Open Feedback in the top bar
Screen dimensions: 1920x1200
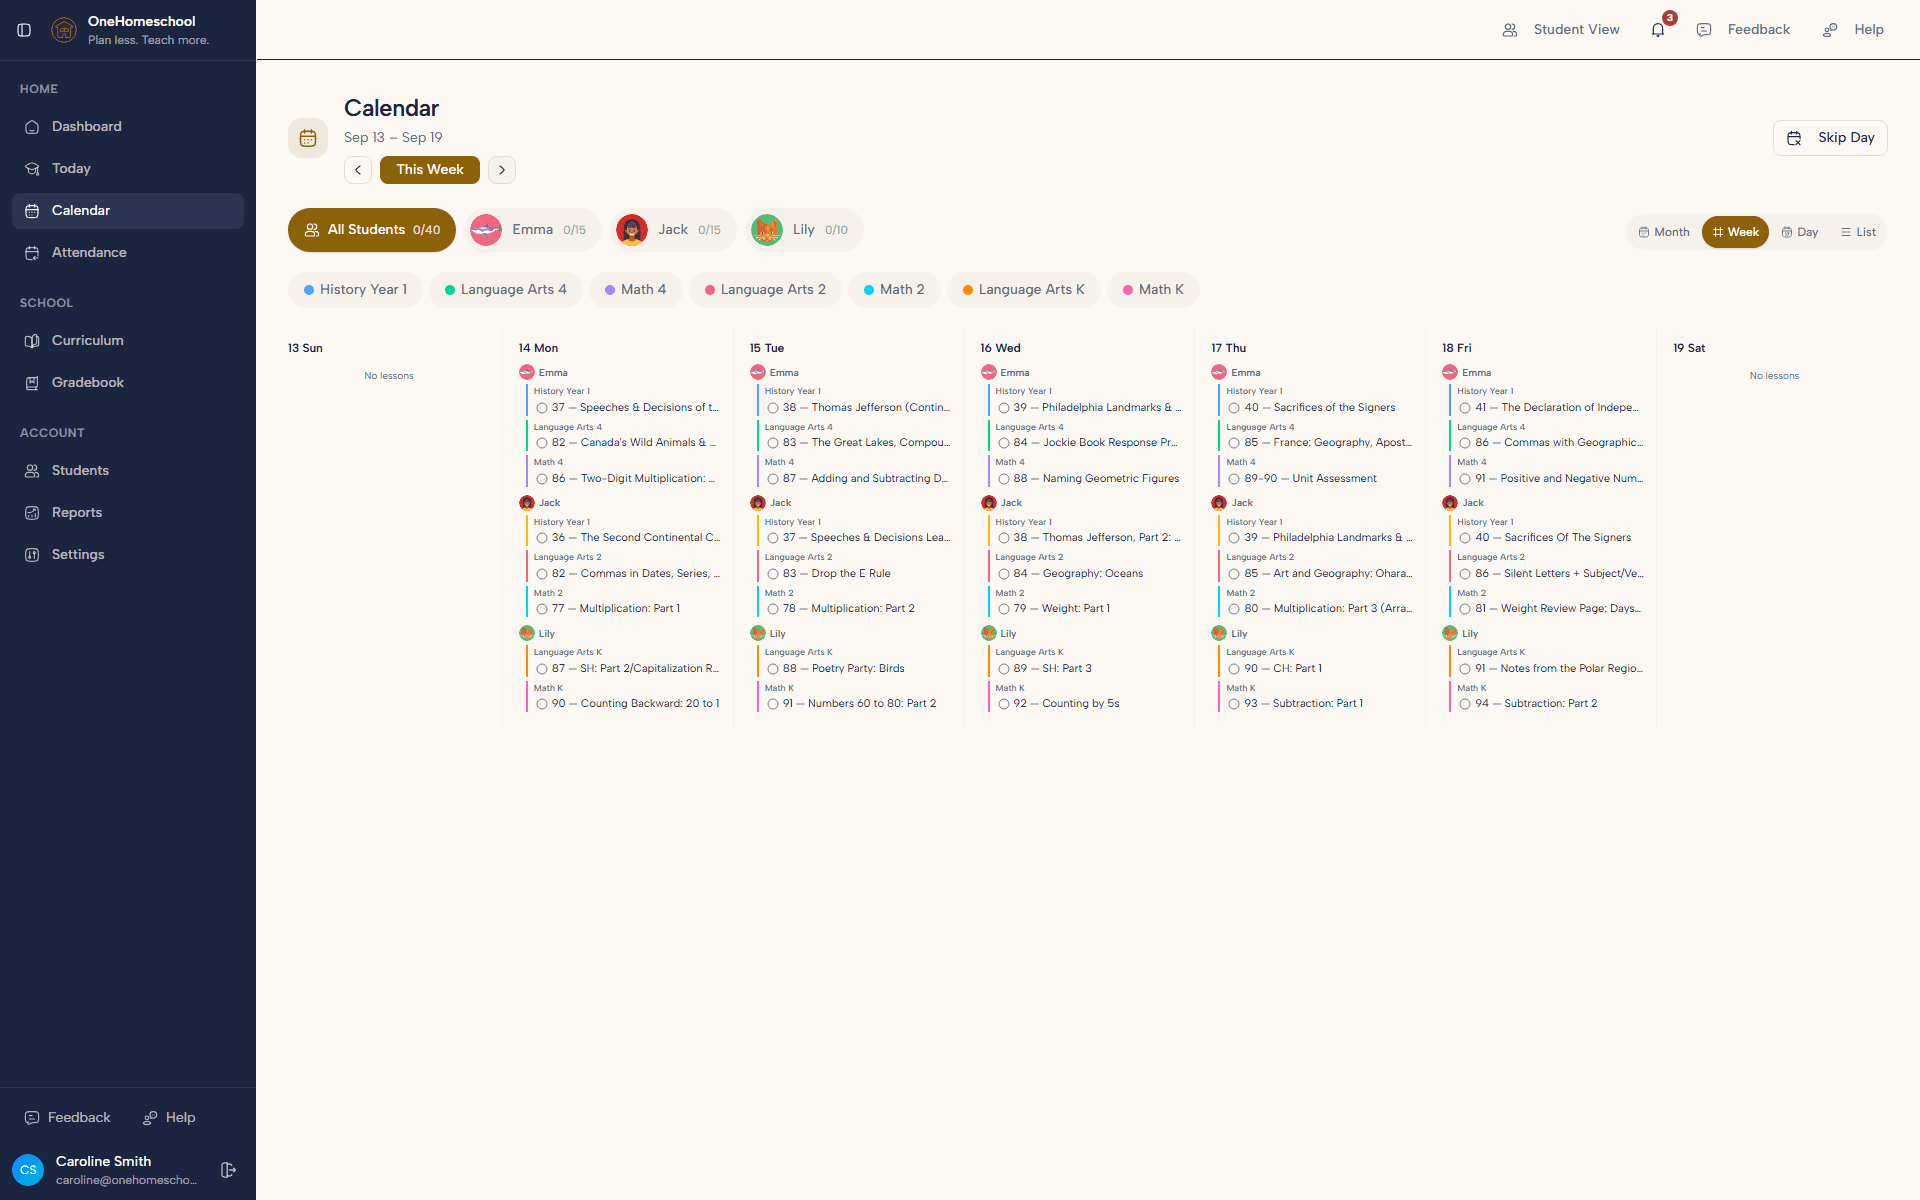(x=1744, y=30)
